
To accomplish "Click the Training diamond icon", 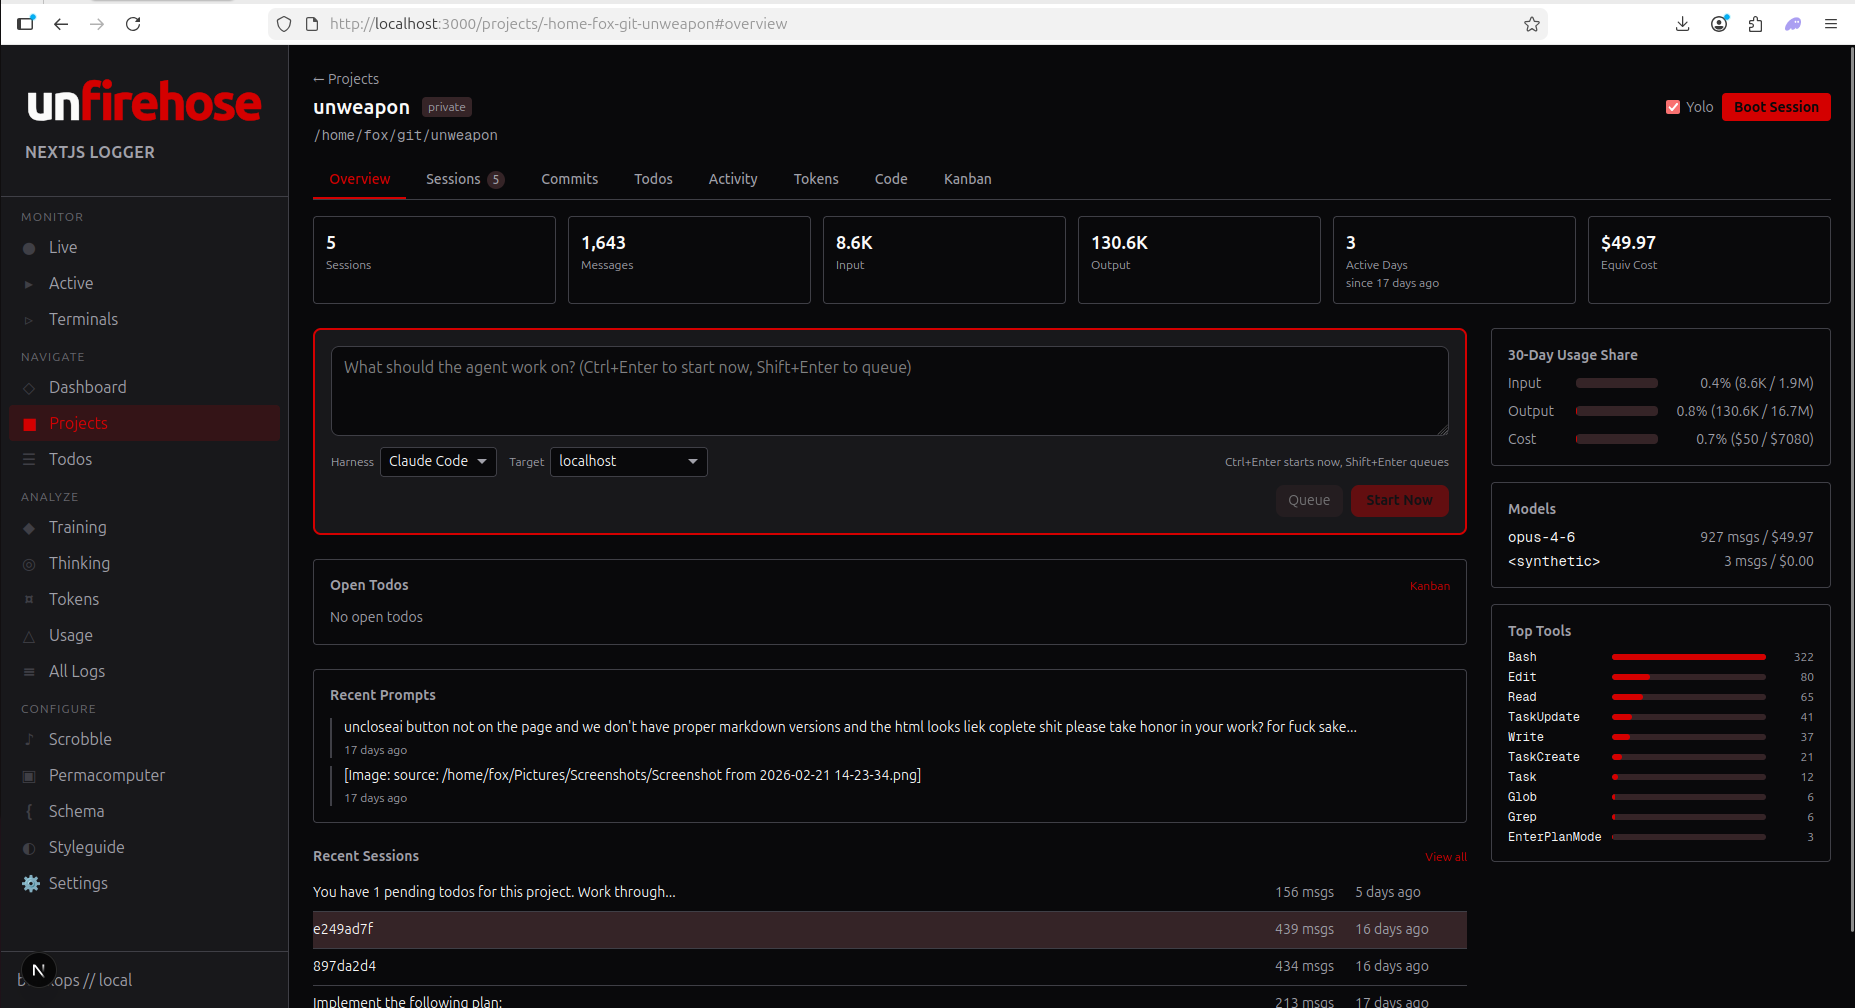I will point(29,528).
